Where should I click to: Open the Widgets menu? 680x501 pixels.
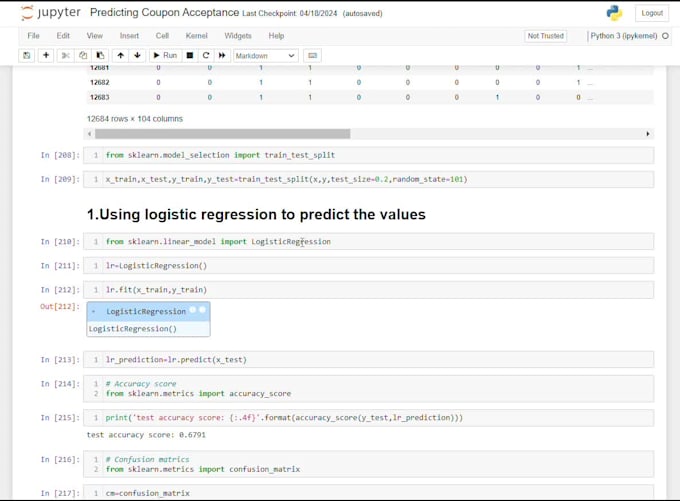[238, 36]
